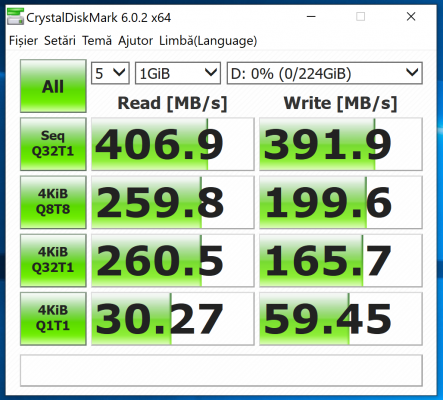The width and height of the screenshot is (443, 400).
Task: Open the Ajutor menu
Action: coord(135,41)
